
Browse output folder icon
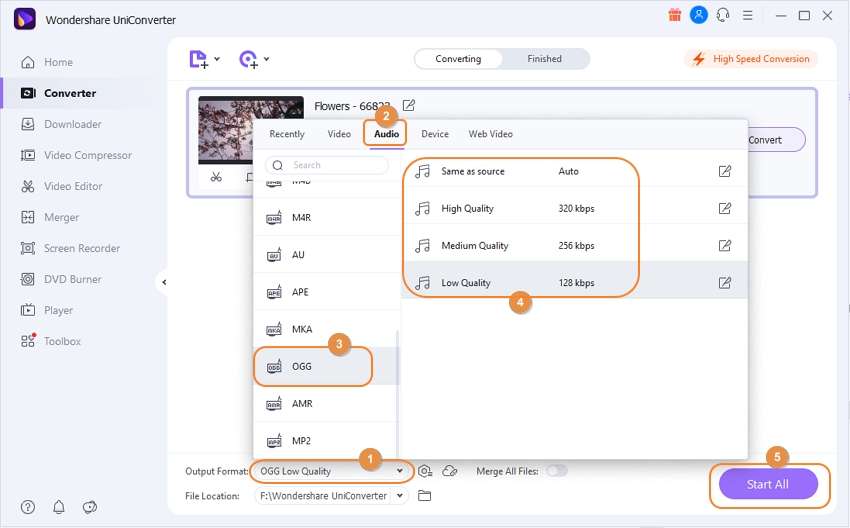[424, 495]
